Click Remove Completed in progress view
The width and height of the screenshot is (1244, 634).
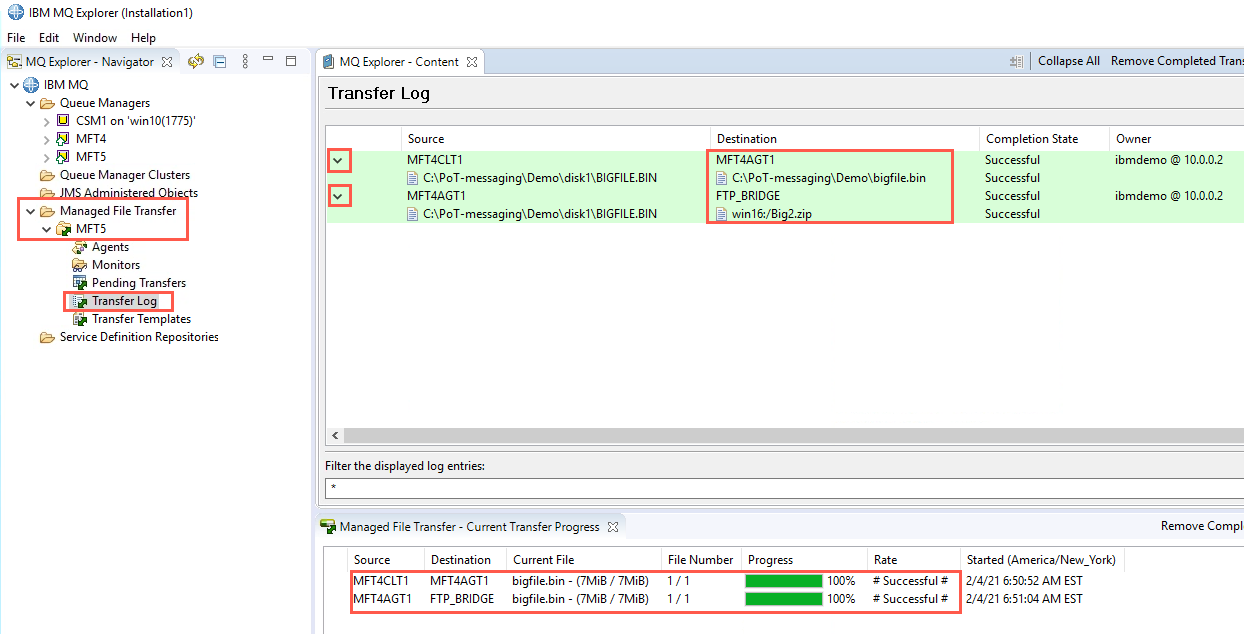[1202, 526]
